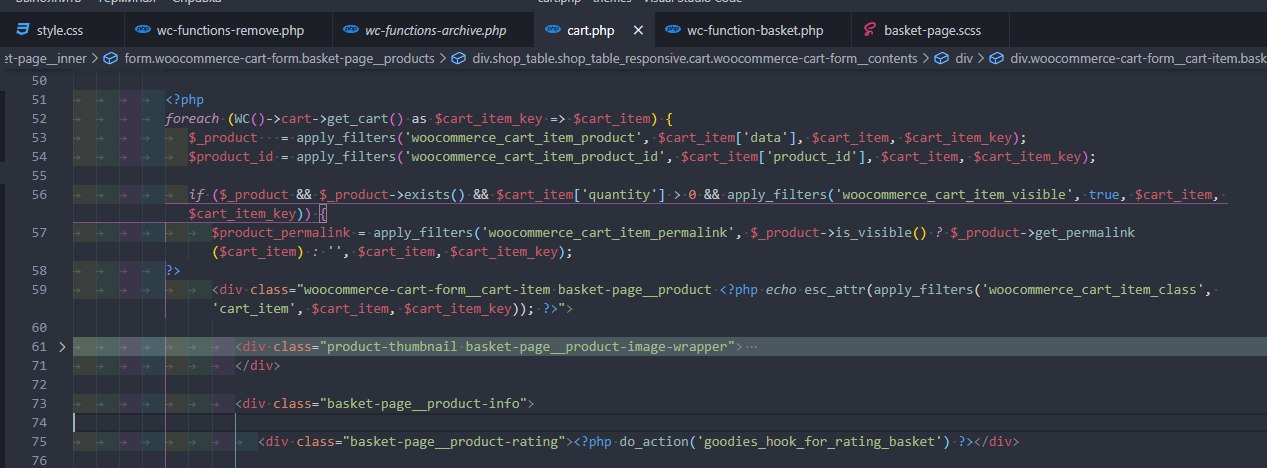Click the CSS file icon on style.css tab
The height and width of the screenshot is (468, 1267).
(x=21, y=31)
